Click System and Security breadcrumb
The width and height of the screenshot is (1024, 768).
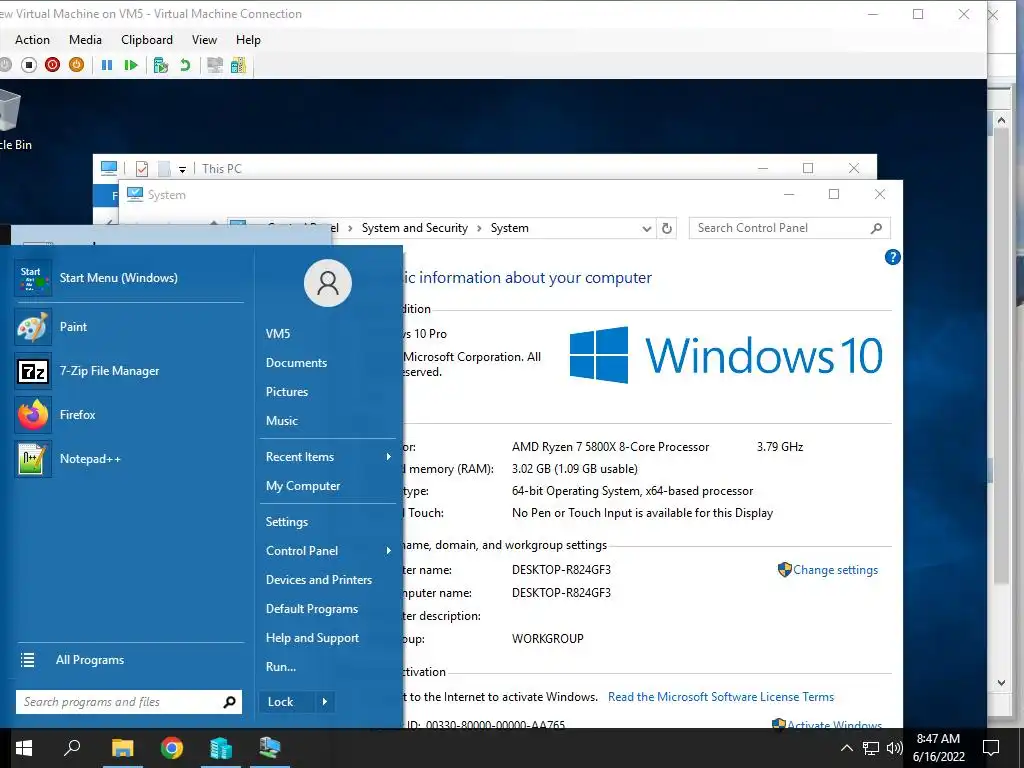[415, 228]
